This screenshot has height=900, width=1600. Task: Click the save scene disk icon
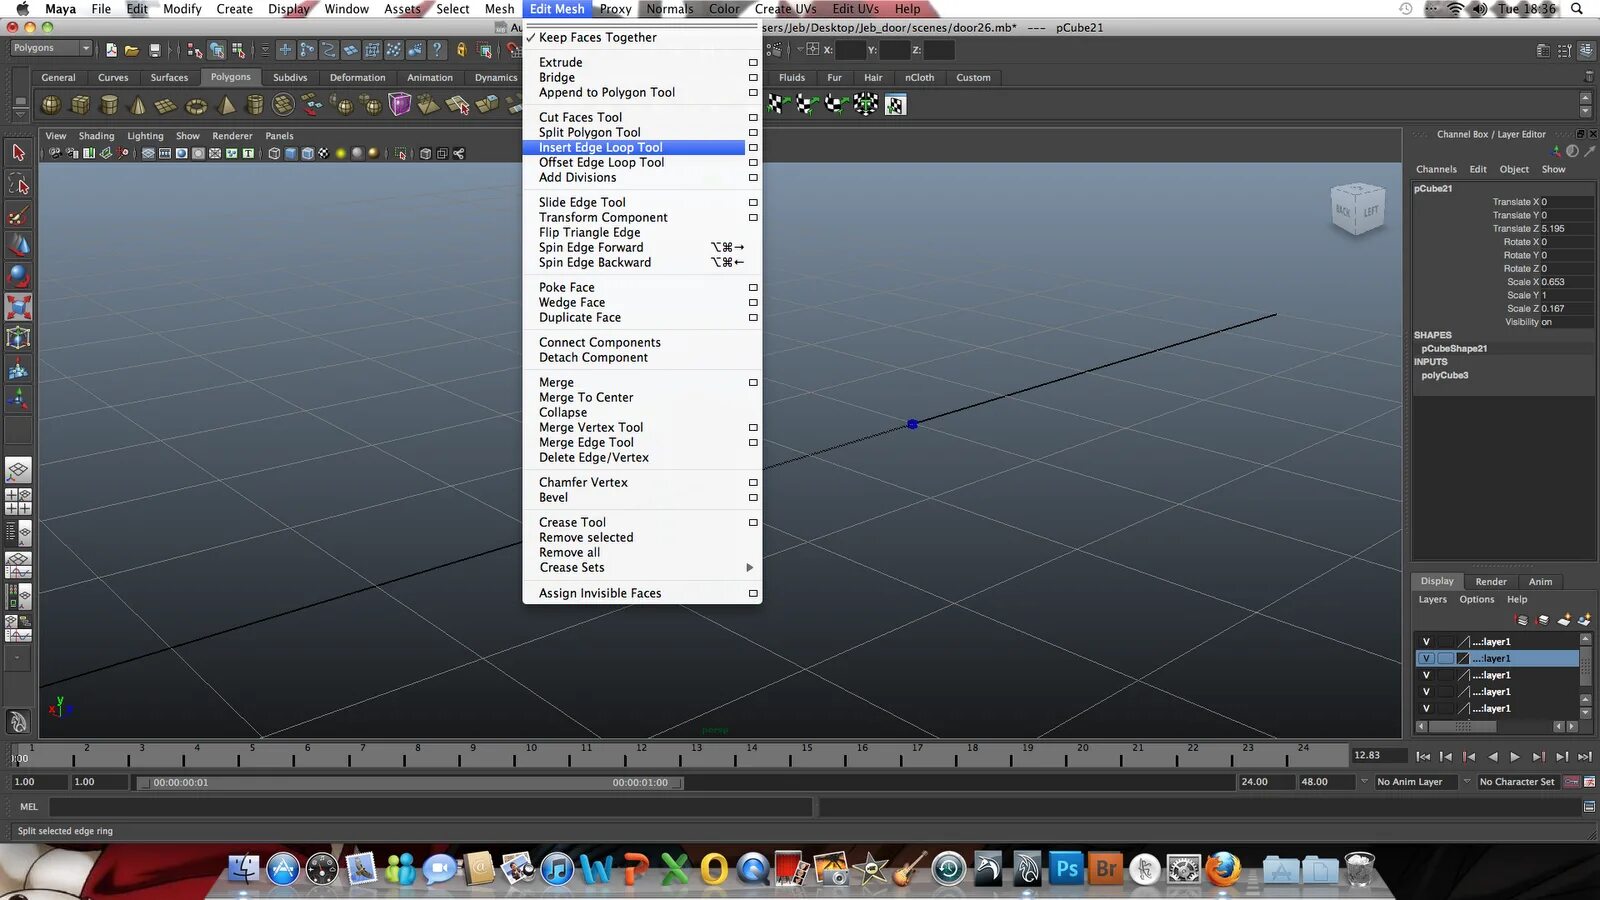[x=155, y=49]
